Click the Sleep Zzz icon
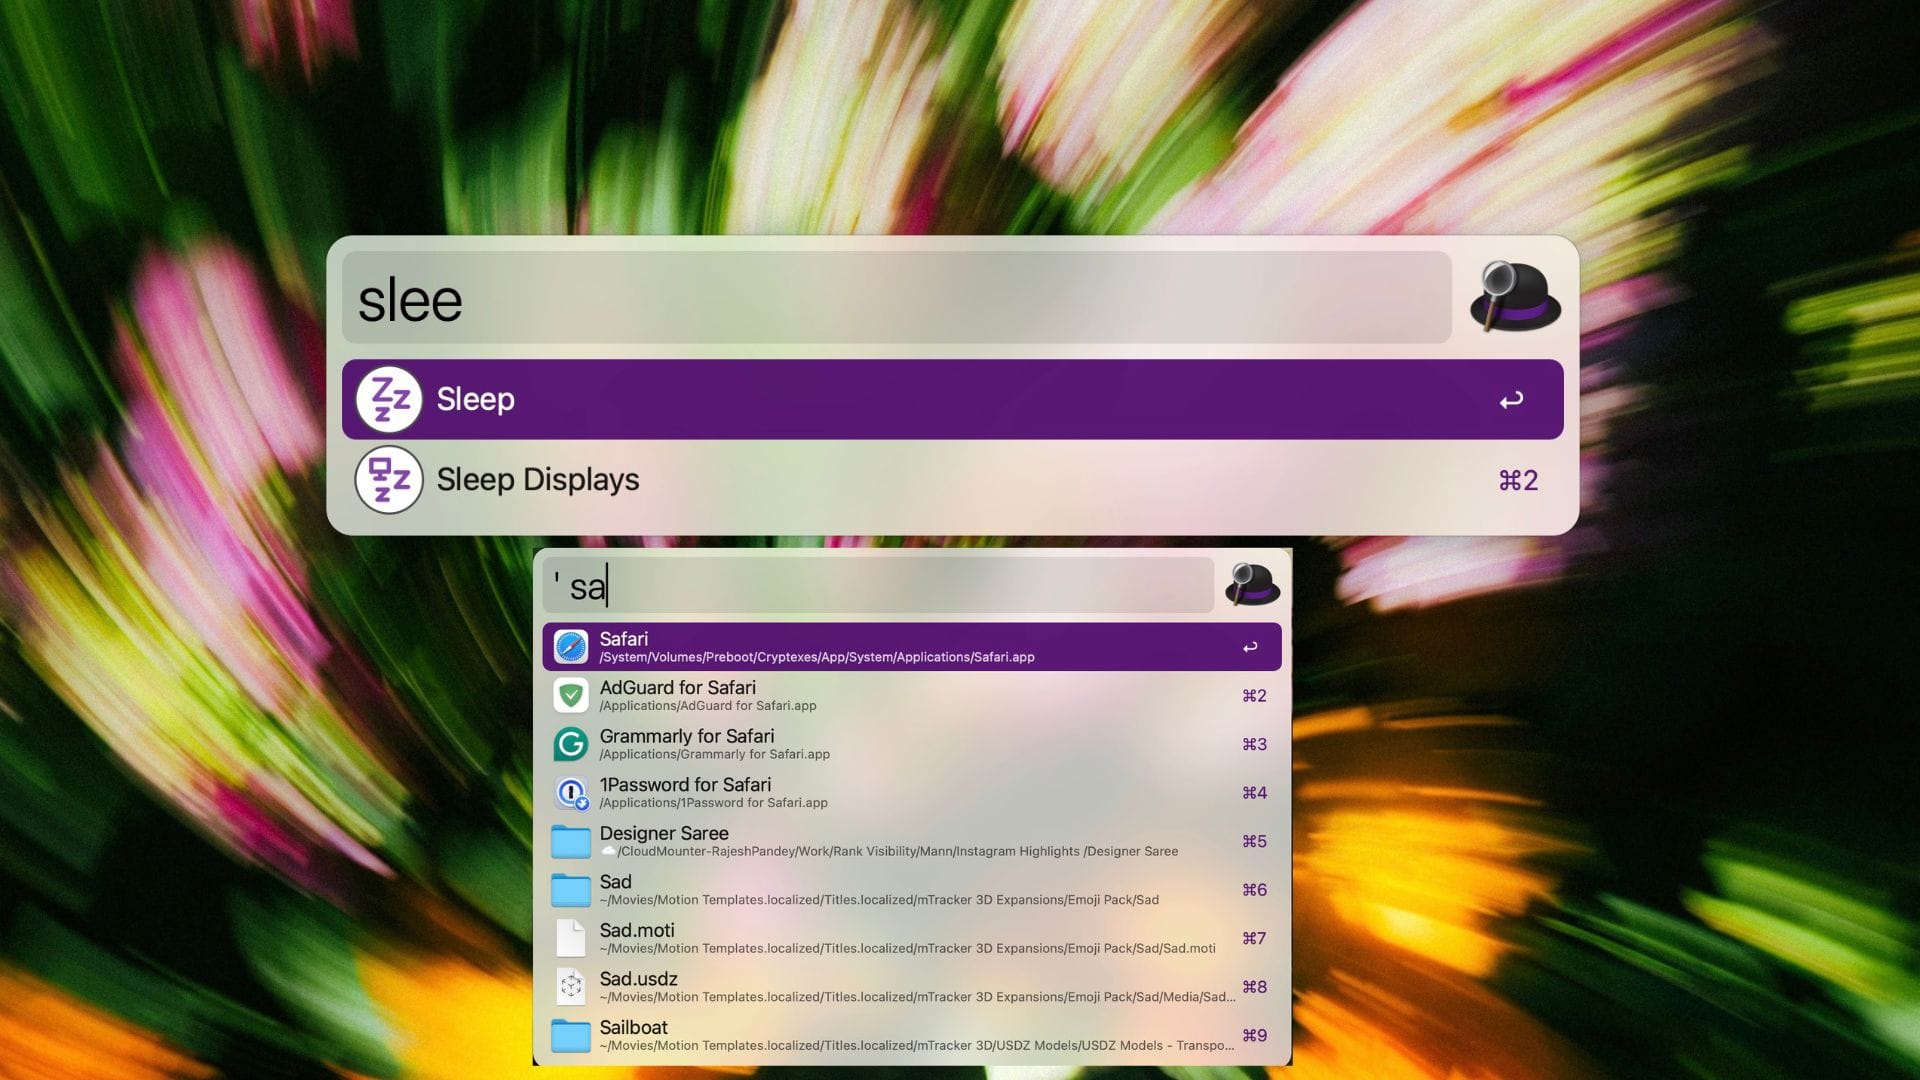The width and height of the screenshot is (1920, 1080). pos(387,399)
